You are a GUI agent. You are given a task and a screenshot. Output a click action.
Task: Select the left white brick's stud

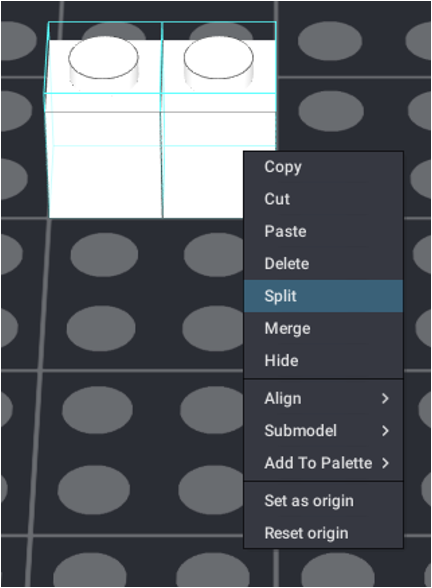(x=104, y=61)
